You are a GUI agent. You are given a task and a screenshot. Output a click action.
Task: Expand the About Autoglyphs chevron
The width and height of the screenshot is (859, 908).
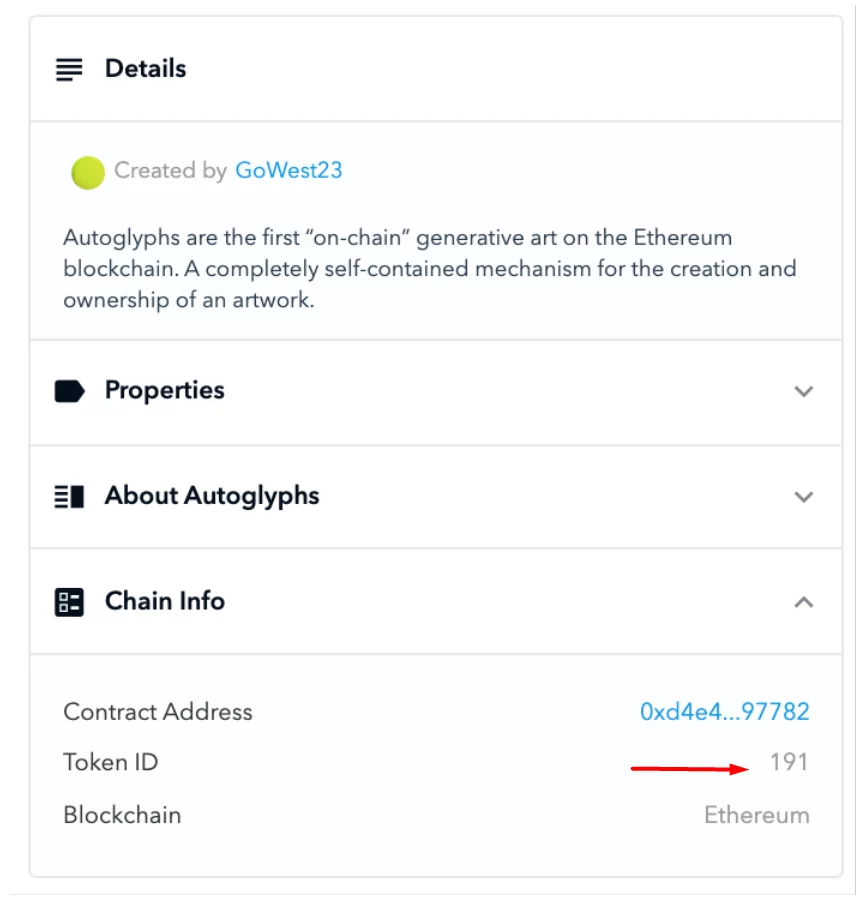pos(803,496)
